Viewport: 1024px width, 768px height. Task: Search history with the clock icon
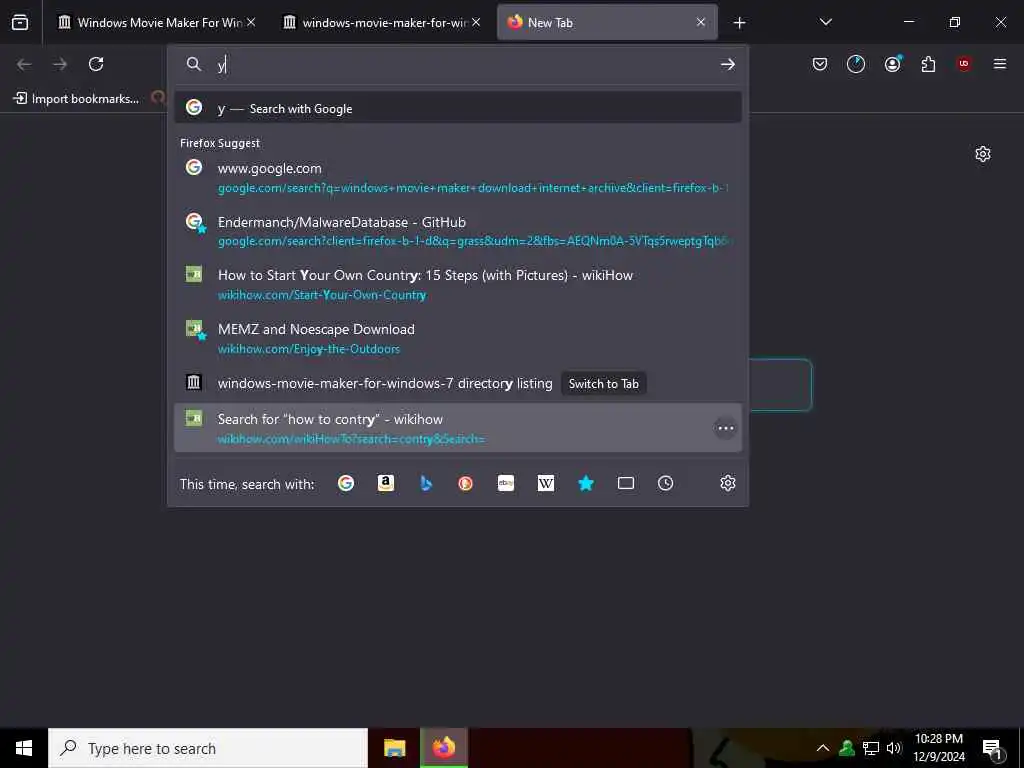click(x=665, y=483)
